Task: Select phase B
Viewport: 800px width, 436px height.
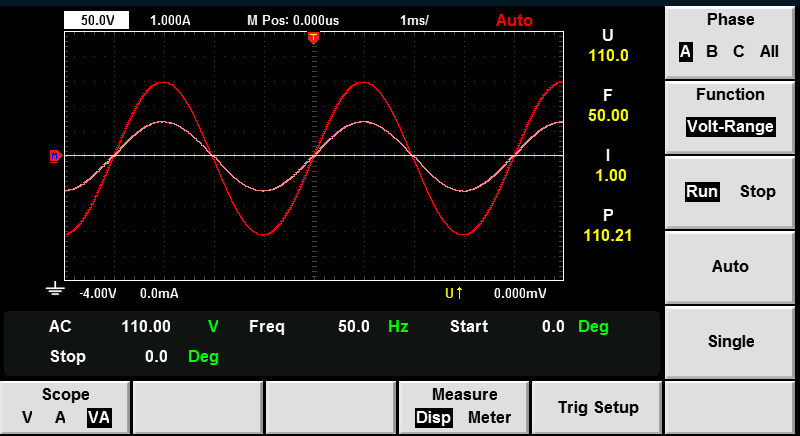Action: pos(712,52)
